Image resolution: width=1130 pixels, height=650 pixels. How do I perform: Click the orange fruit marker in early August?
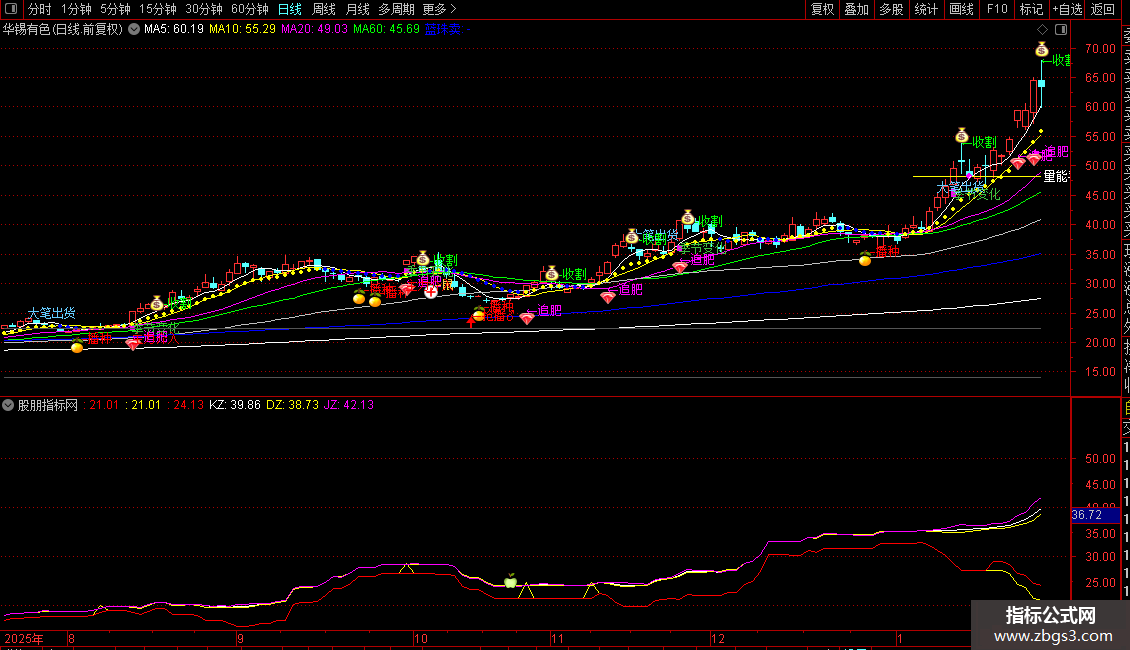(77, 347)
